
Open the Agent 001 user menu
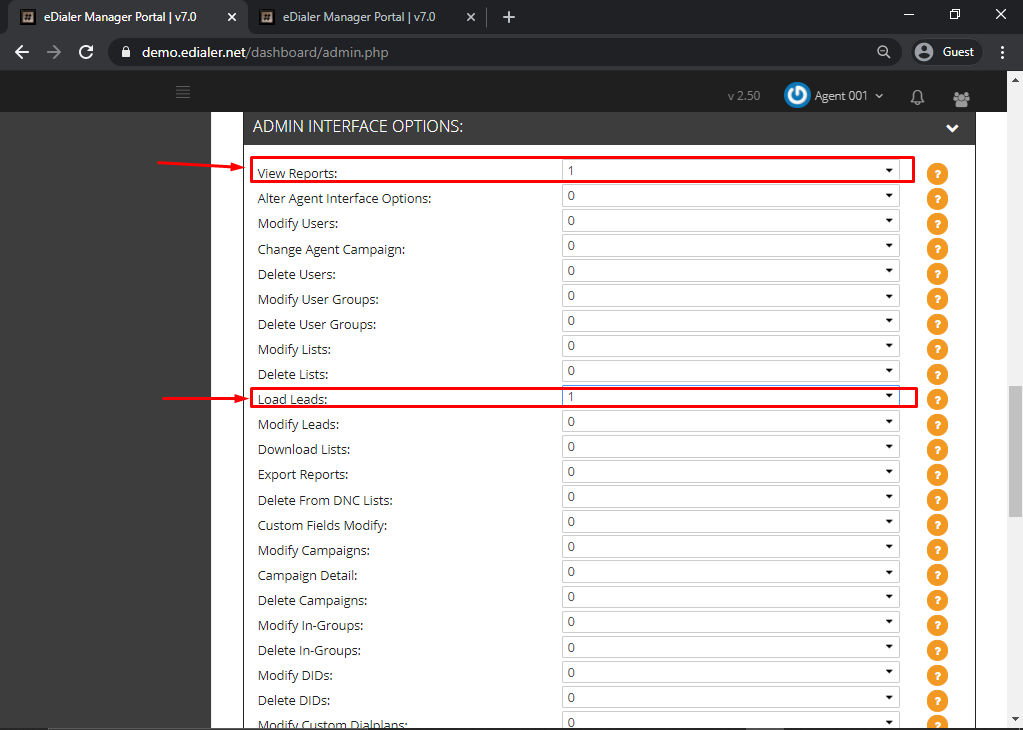834,96
